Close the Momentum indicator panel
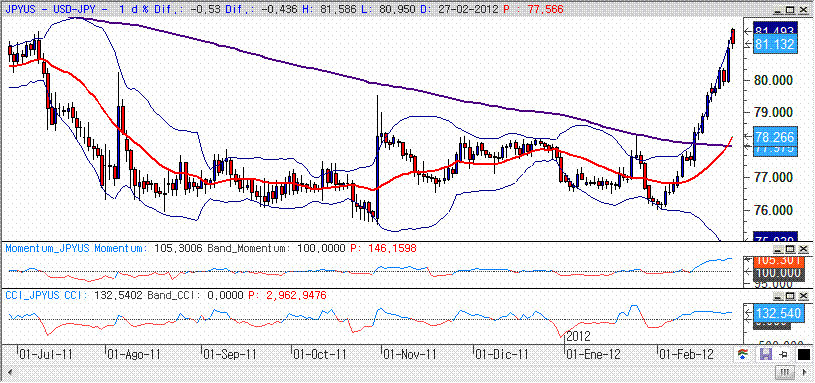Viewport: 815px width, 383px height. point(803,249)
